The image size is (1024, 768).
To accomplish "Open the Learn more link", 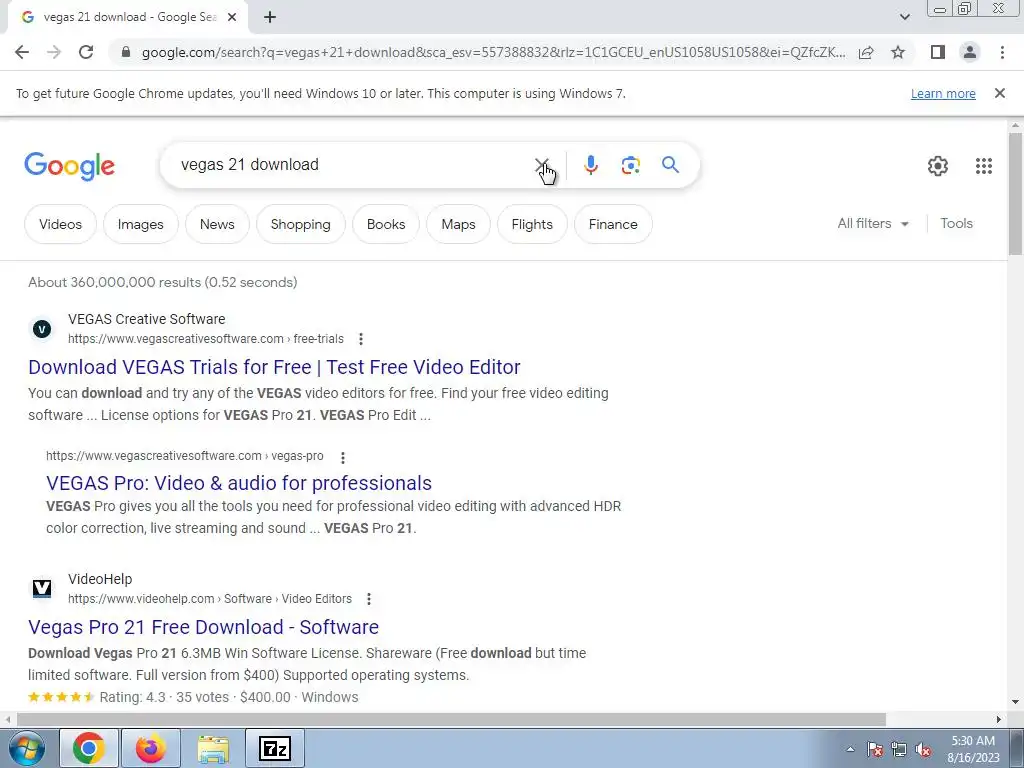I will click(943, 93).
